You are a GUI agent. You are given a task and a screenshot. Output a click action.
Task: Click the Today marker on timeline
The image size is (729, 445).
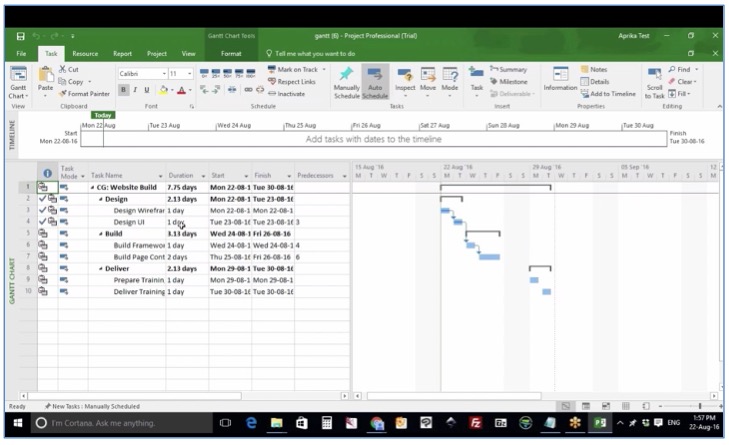(x=103, y=115)
